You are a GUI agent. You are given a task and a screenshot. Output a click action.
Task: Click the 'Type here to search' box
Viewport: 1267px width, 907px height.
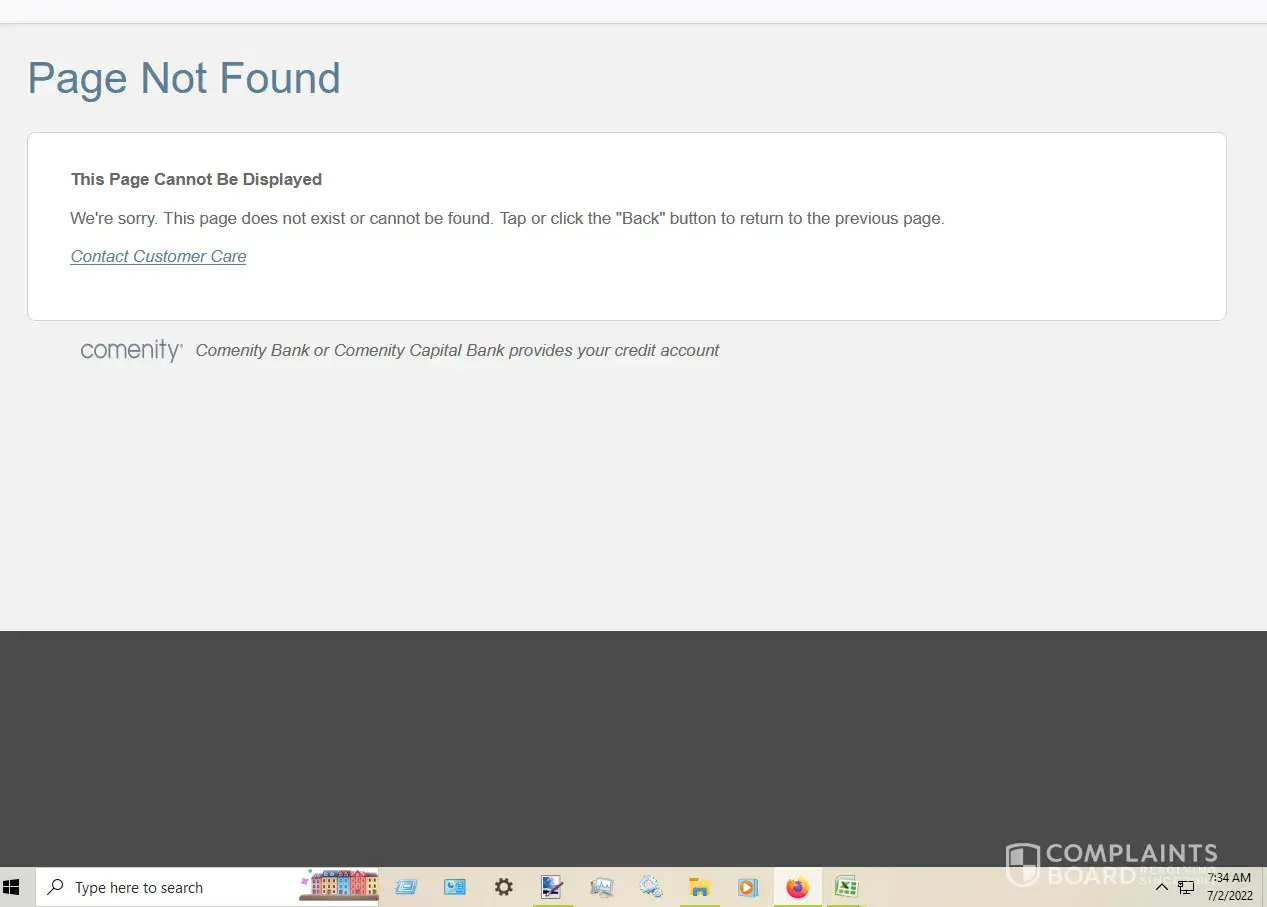click(165, 887)
